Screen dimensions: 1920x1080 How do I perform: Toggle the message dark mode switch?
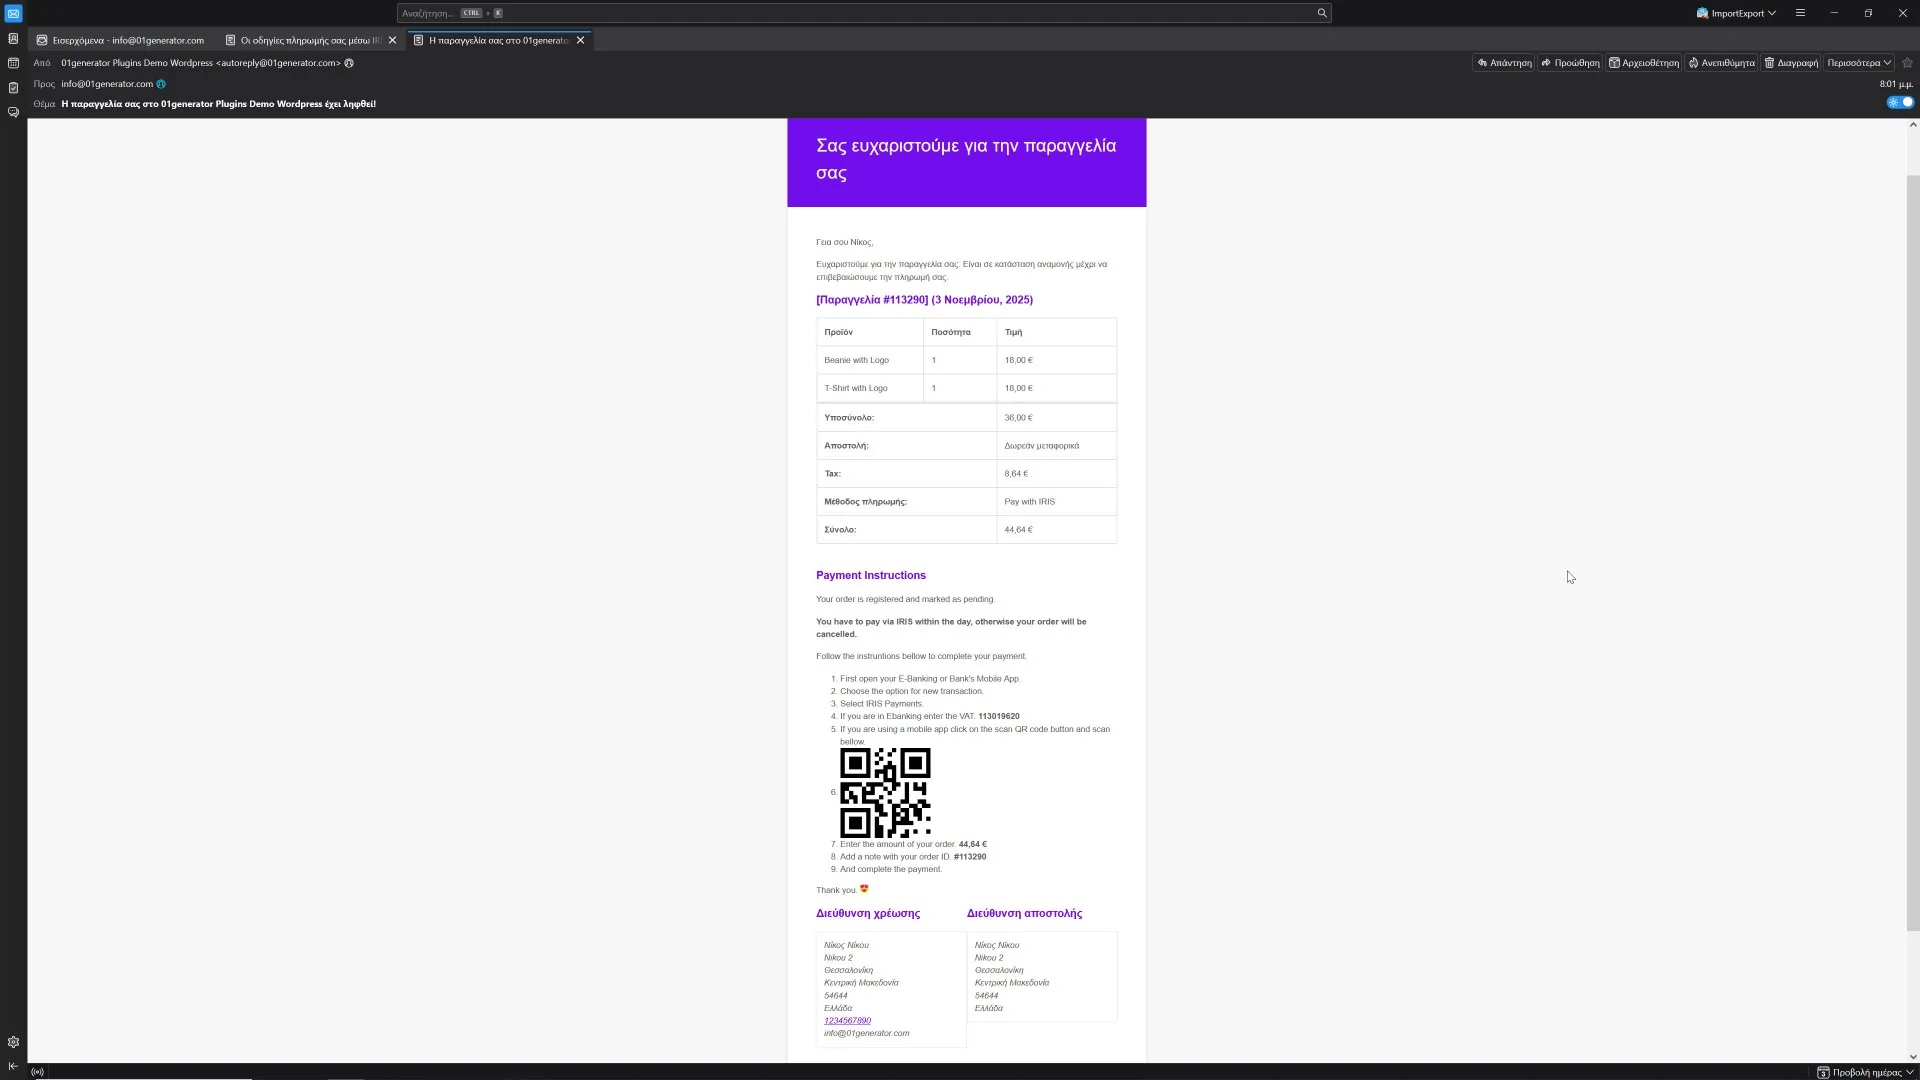coord(1900,102)
